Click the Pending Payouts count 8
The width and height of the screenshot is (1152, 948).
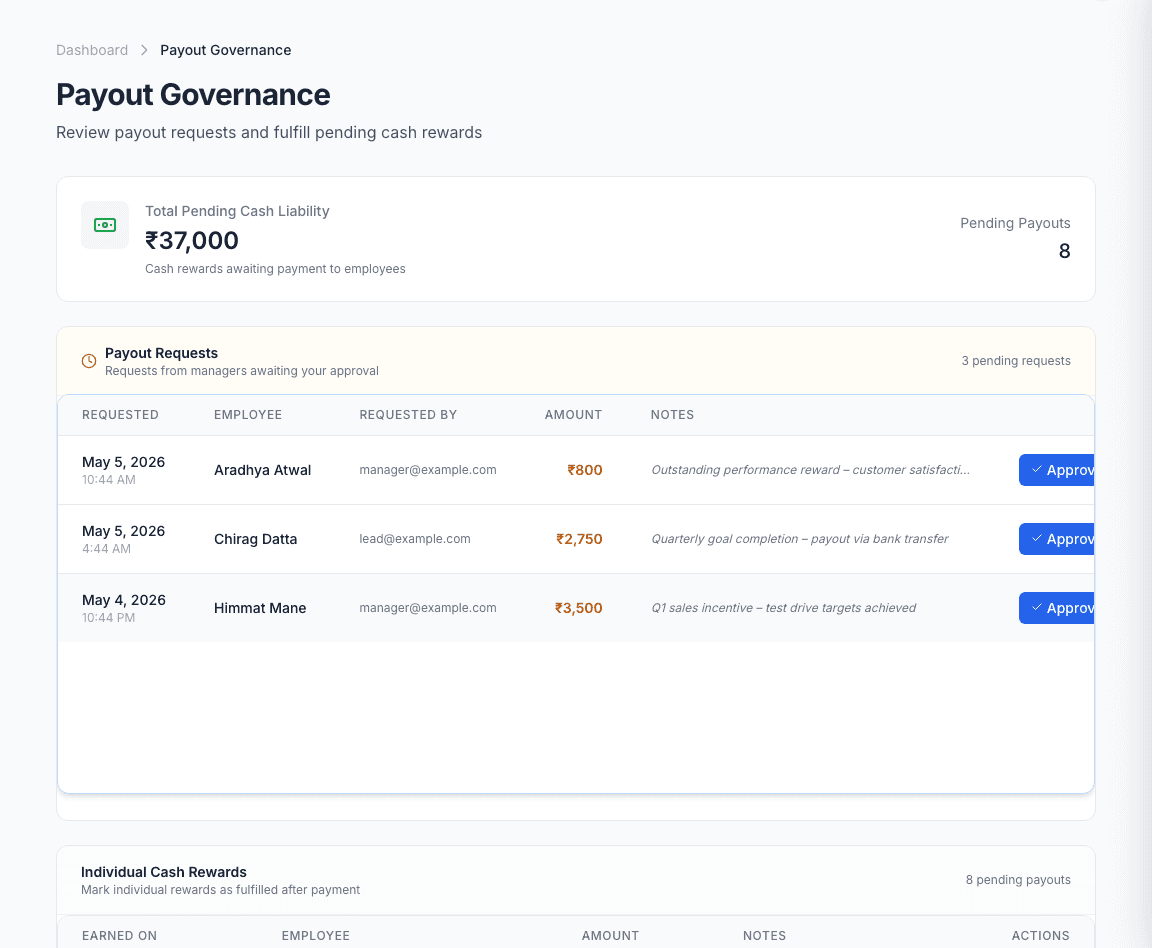coord(1064,251)
